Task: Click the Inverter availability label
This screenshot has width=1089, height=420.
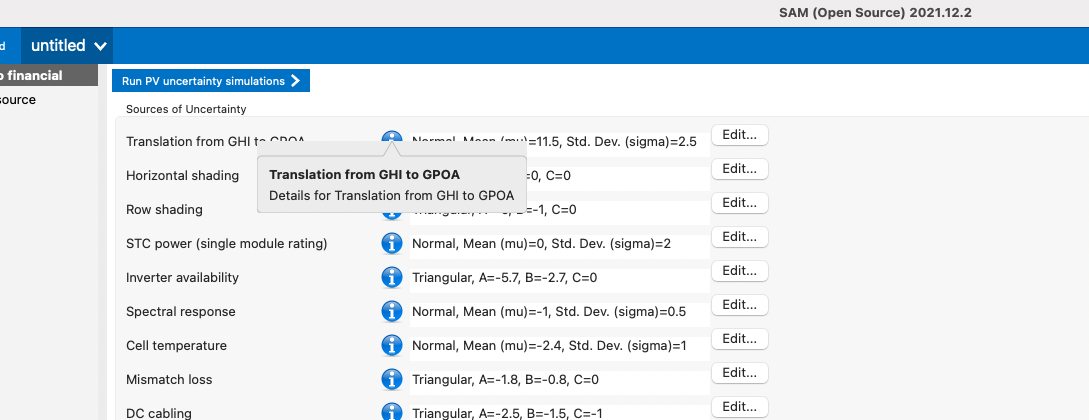Action: (182, 278)
